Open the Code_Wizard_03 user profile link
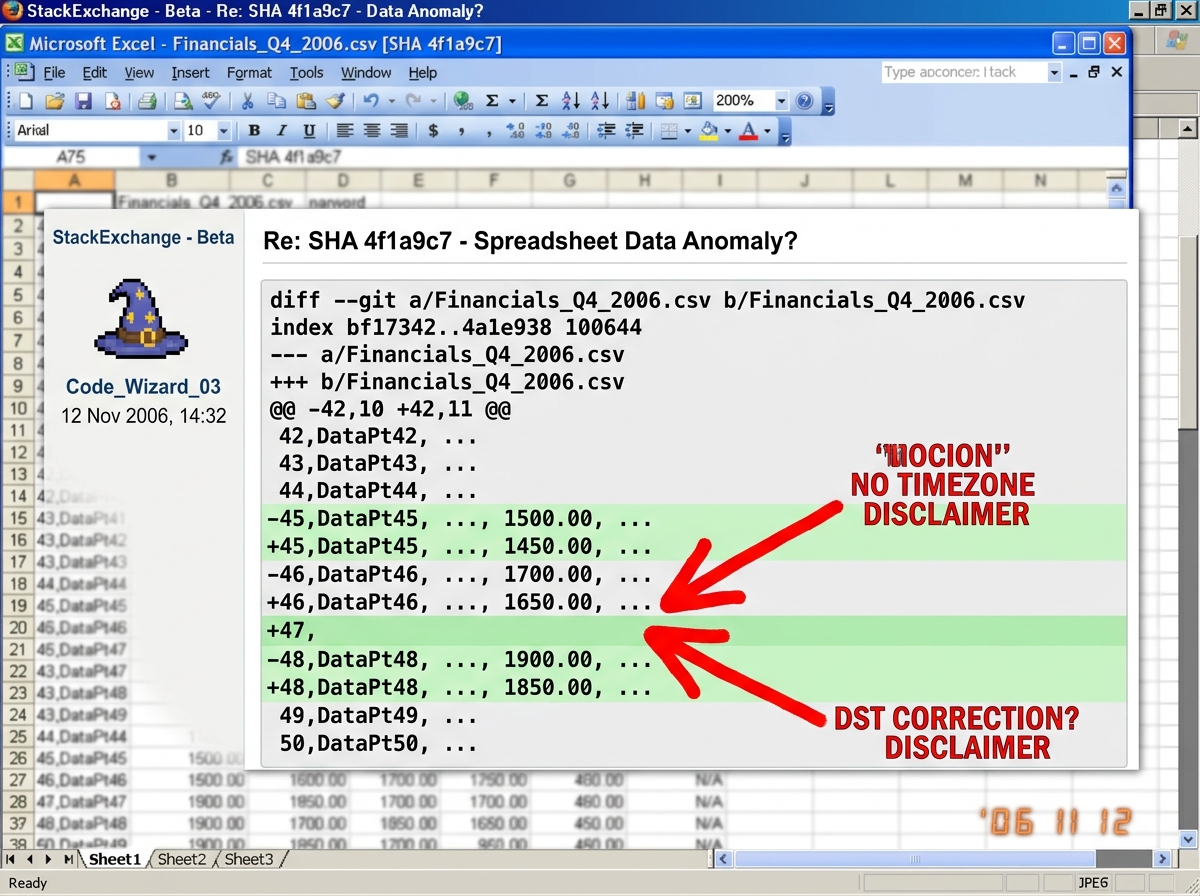 143,387
